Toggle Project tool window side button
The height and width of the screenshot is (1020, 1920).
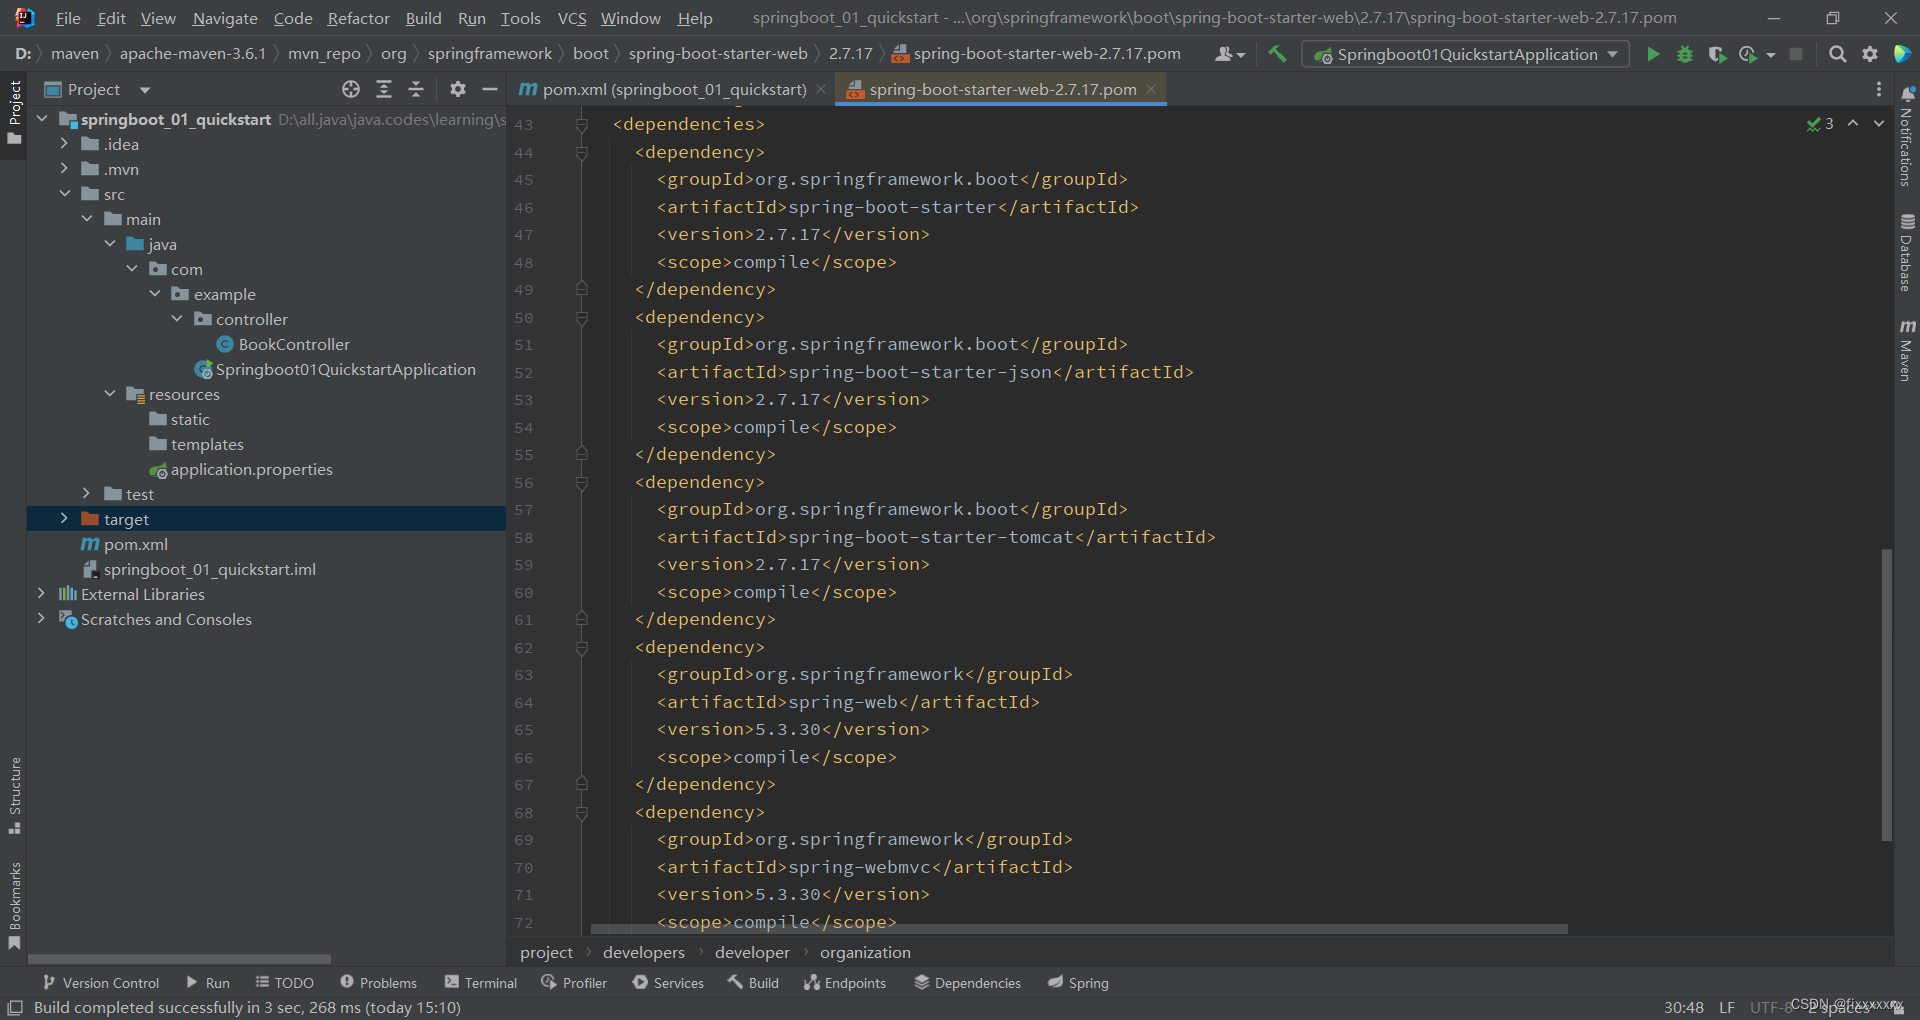(x=14, y=112)
